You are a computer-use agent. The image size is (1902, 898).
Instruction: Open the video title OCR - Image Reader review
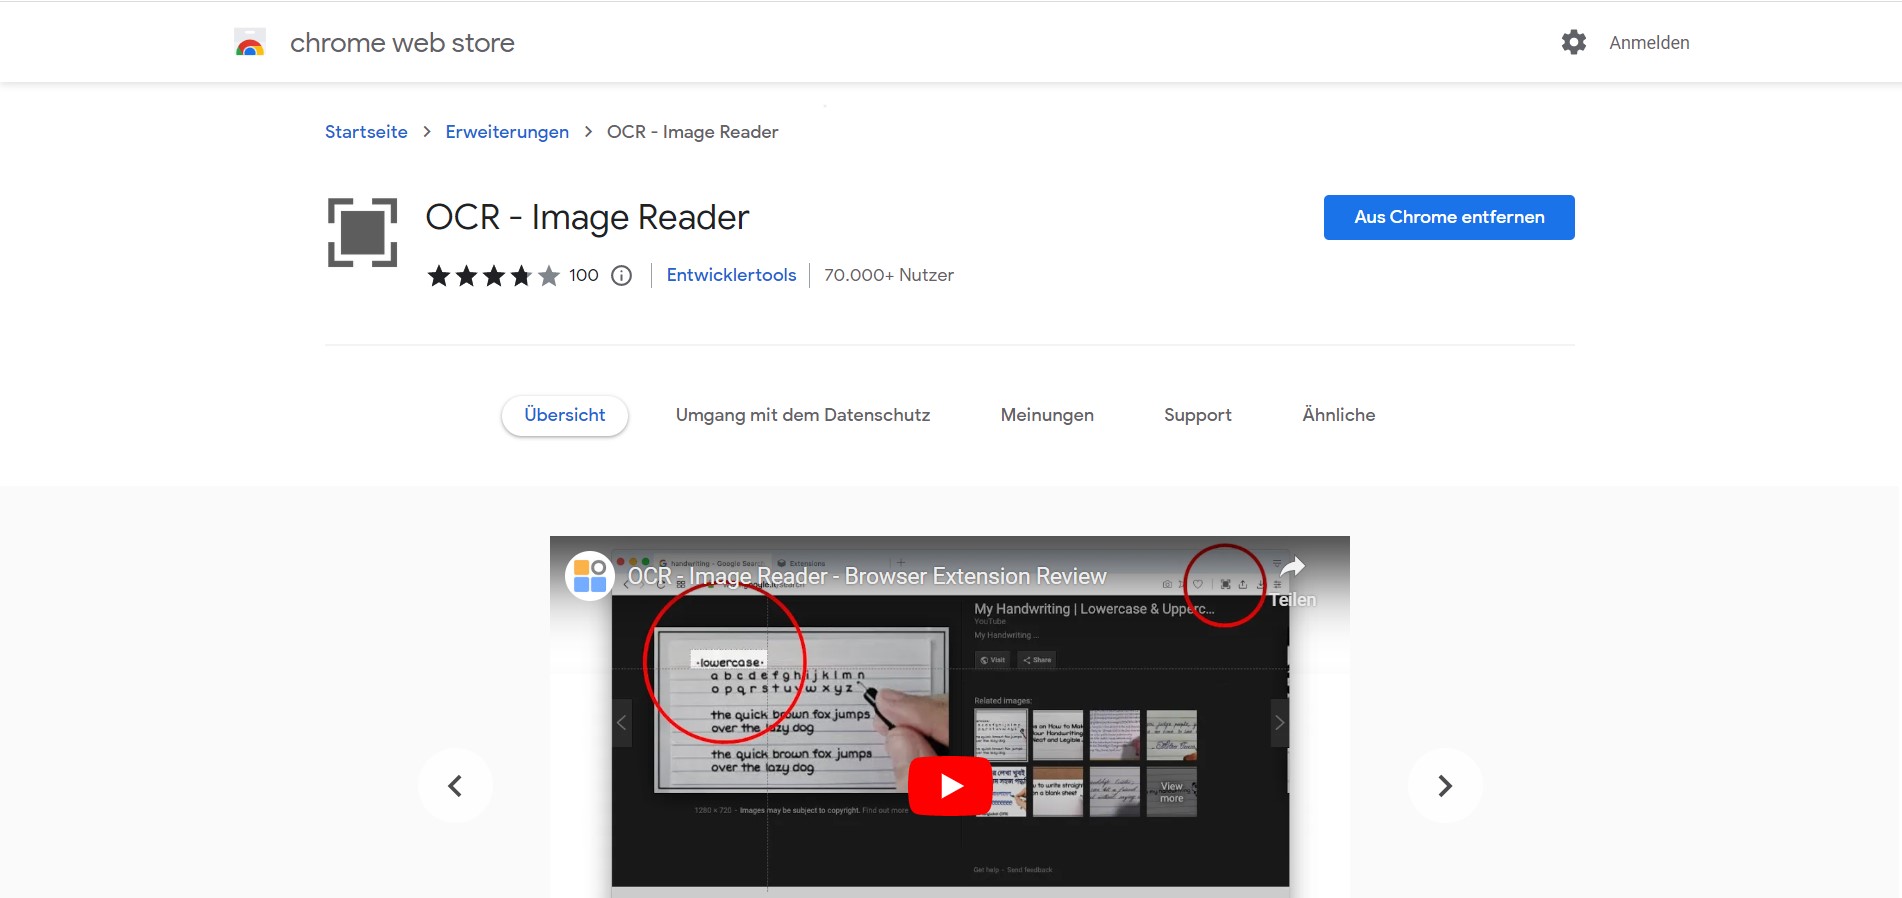pos(867,576)
